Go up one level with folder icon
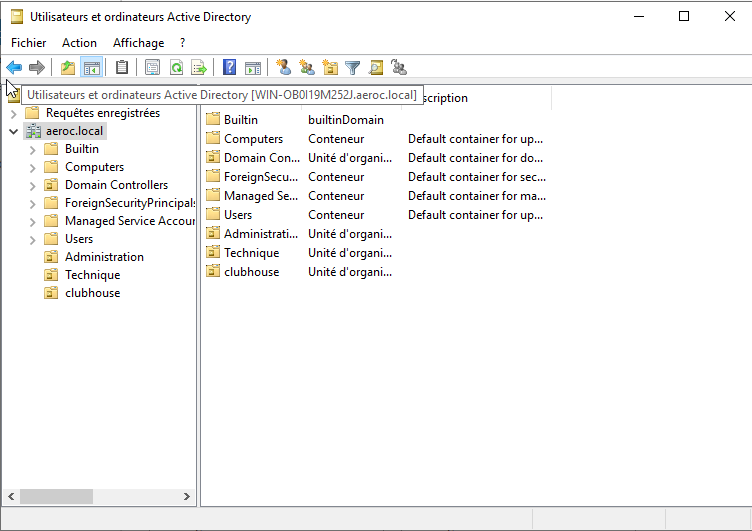This screenshot has width=752, height=531. [x=67, y=67]
